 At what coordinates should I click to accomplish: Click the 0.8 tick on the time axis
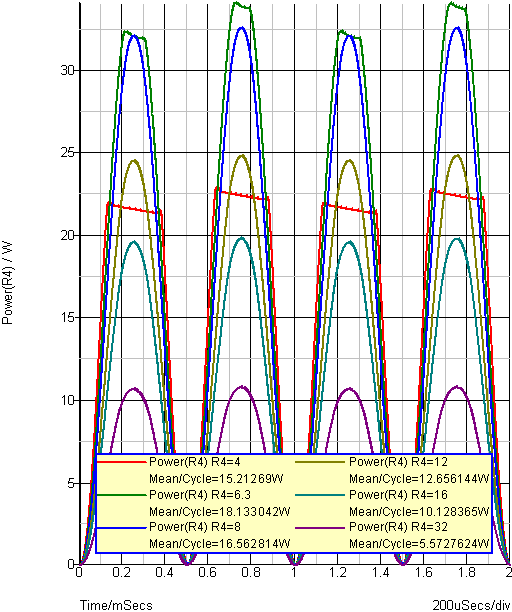[x=251, y=572]
